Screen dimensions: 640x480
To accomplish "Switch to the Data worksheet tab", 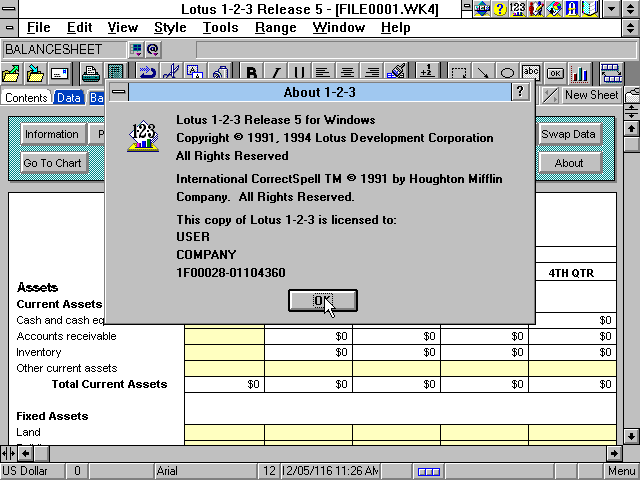I will [69, 98].
